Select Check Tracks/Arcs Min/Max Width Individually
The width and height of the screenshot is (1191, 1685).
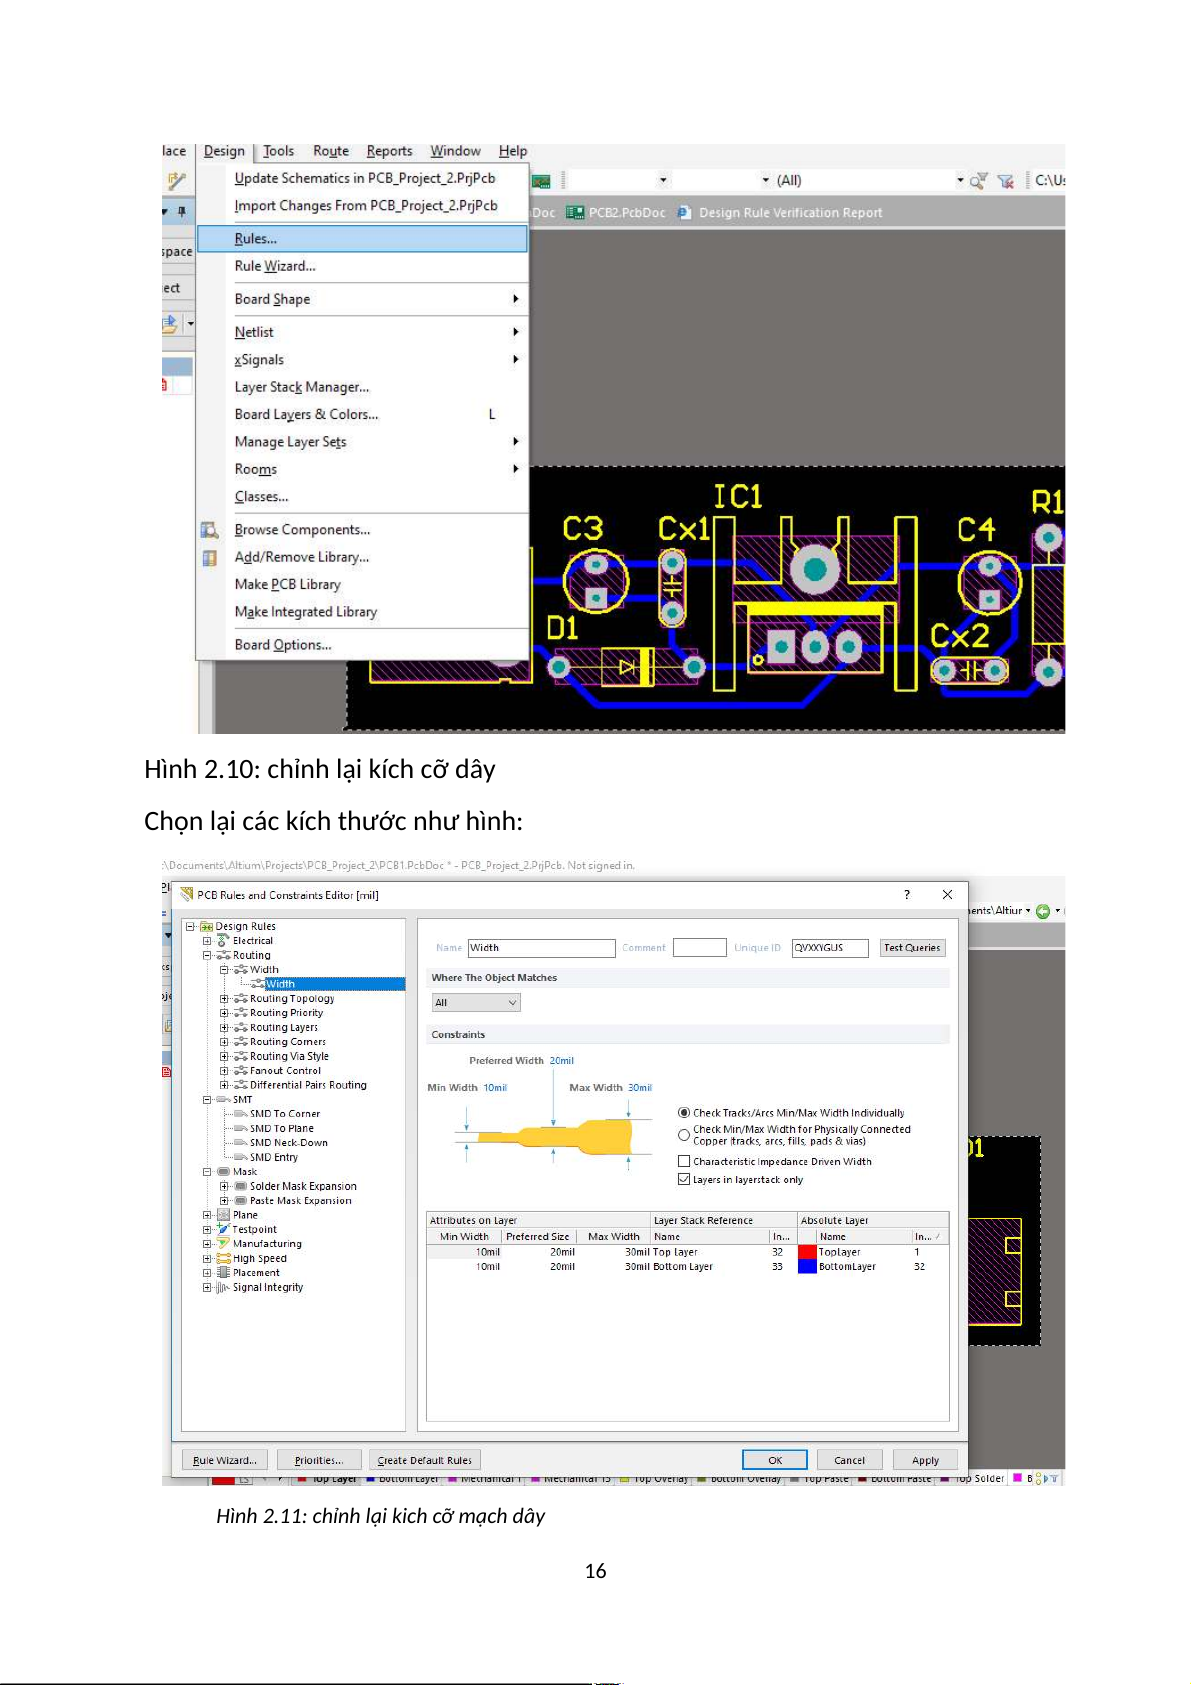[x=684, y=1113]
